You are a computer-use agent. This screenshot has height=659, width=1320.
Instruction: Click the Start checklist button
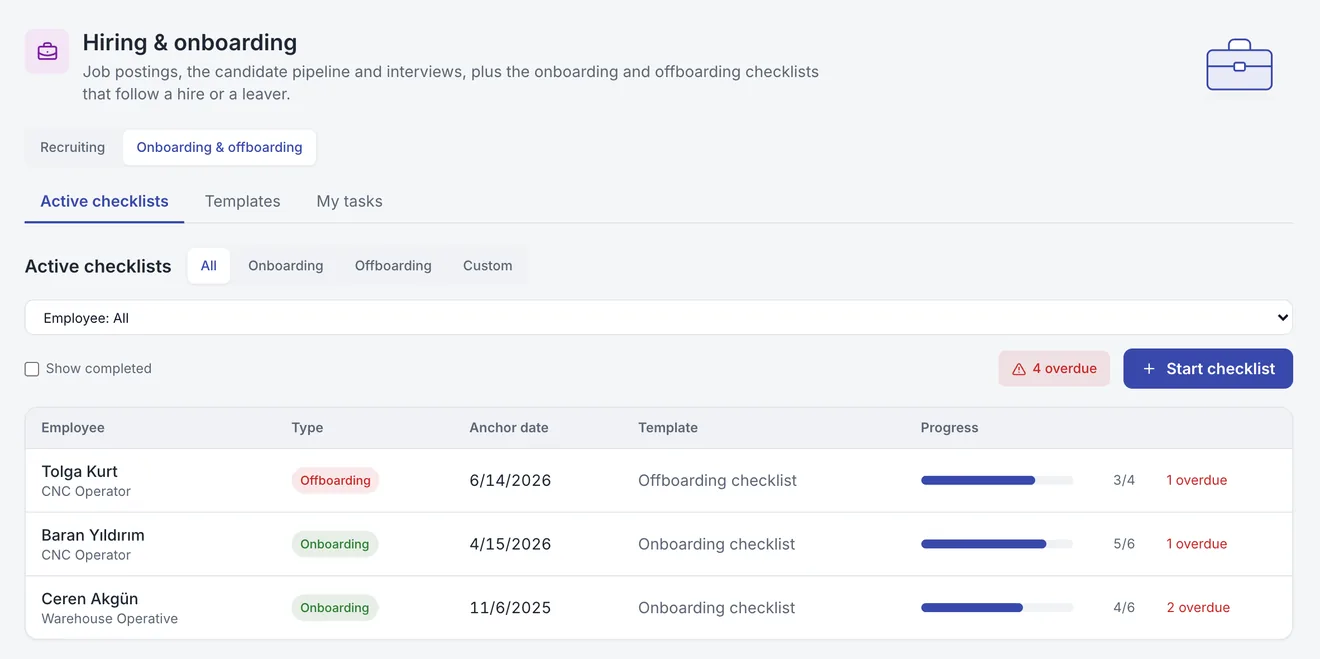(1208, 369)
